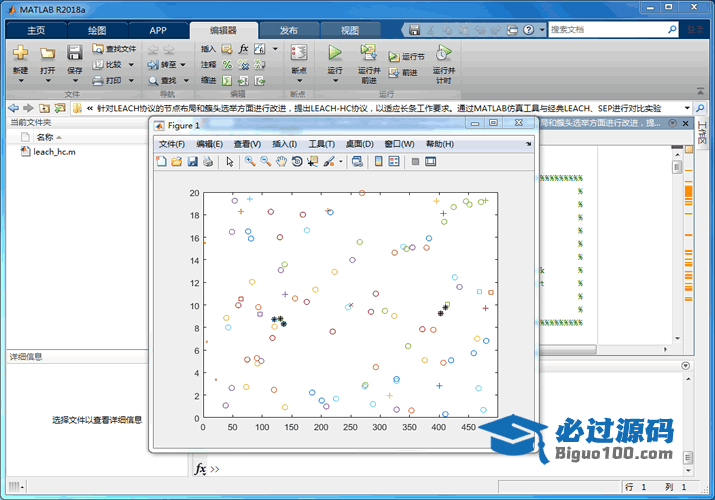The image size is (715, 500).
Task: Select the Zoom Out tool in Figure 1
Action: (x=265, y=161)
